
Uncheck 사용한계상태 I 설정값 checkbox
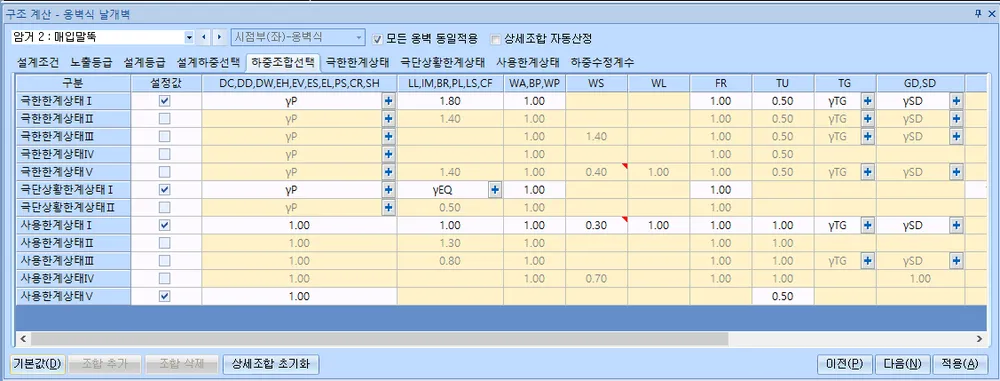[165, 225]
